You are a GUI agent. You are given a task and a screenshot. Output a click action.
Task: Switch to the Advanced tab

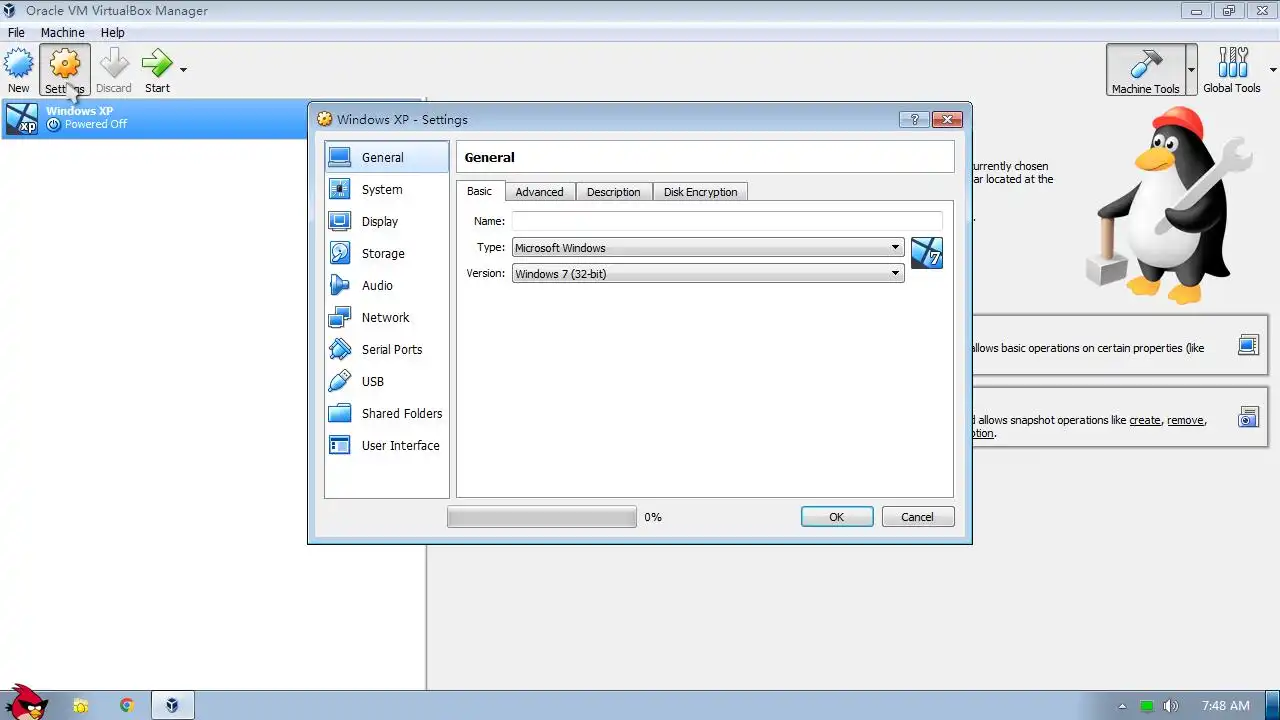click(539, 192)
